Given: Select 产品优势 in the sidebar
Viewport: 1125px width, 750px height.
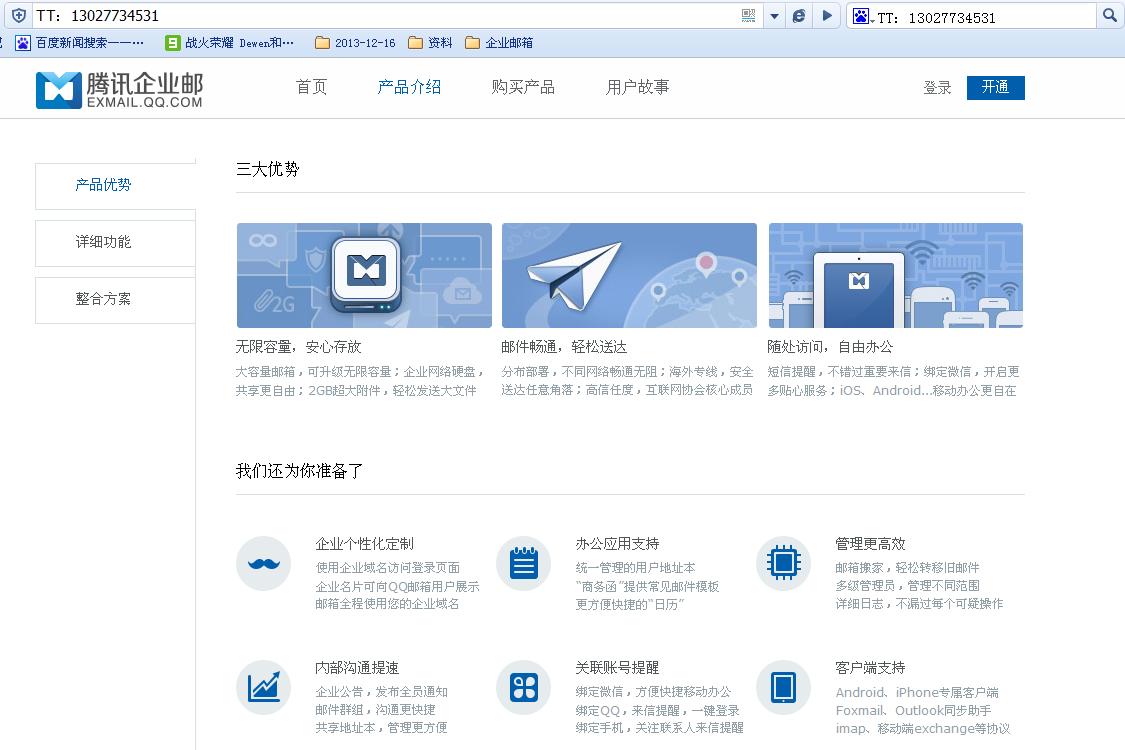Looking at the screenshot, I should (116, 185).
